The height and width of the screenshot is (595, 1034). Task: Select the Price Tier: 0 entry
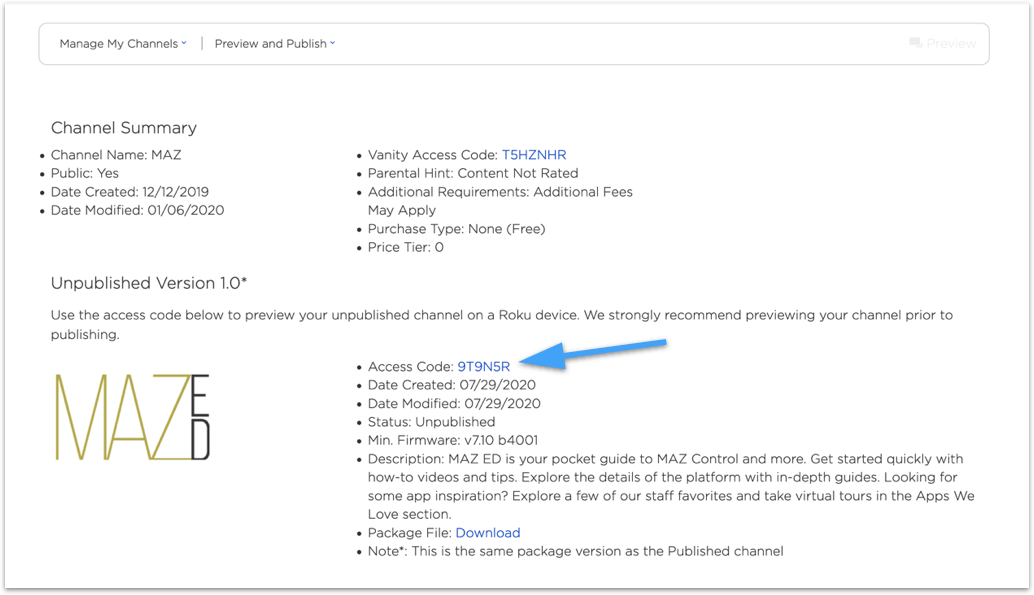click(x=406, y=247)
